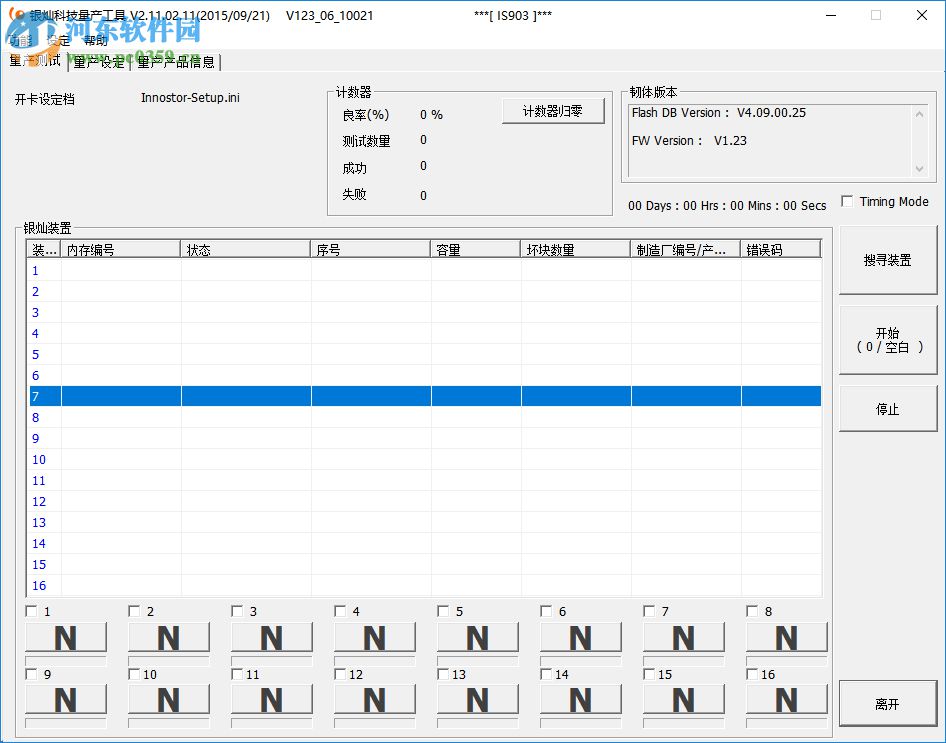Switch to the 量产设定 tab

point(98,62)
